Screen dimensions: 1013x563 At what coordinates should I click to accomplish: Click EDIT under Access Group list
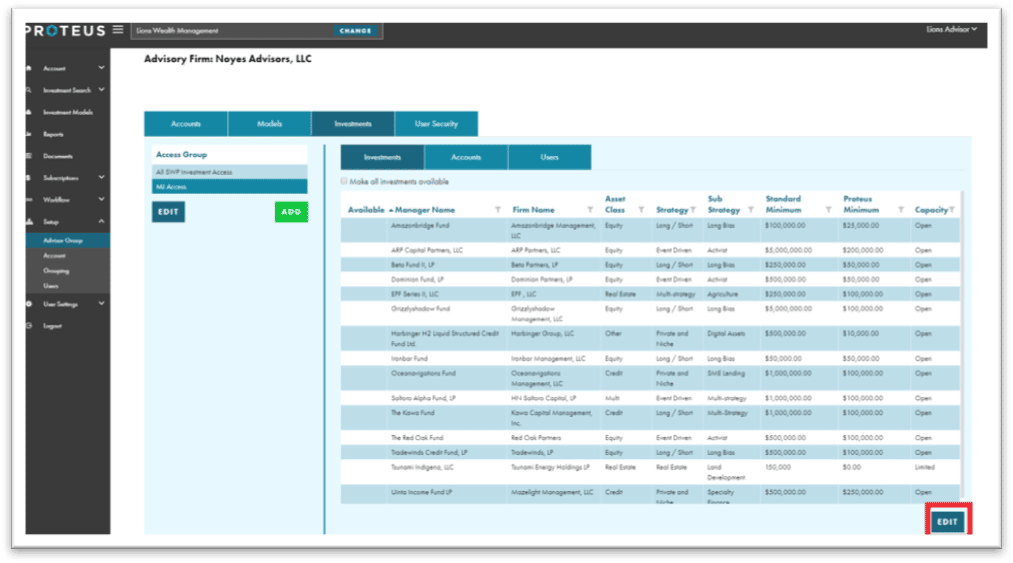click(x=168, y=211)
